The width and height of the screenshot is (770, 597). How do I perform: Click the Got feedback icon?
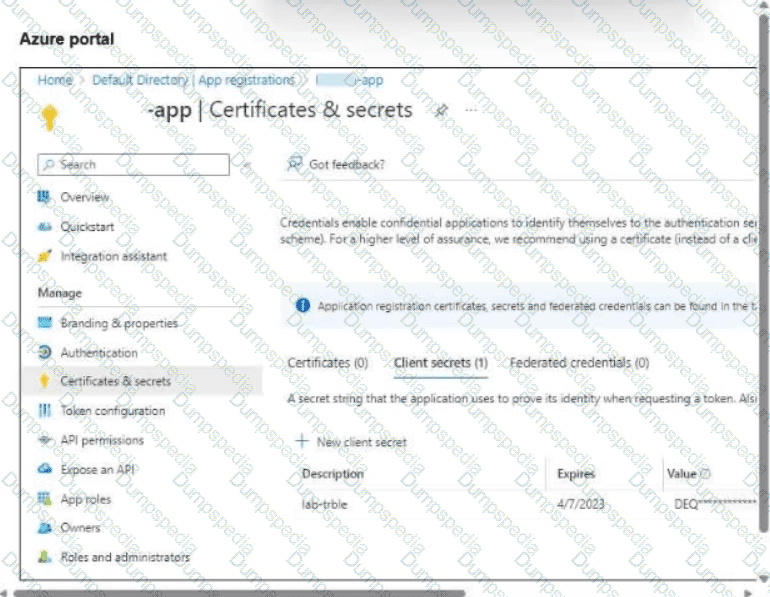tap(295, 164)
